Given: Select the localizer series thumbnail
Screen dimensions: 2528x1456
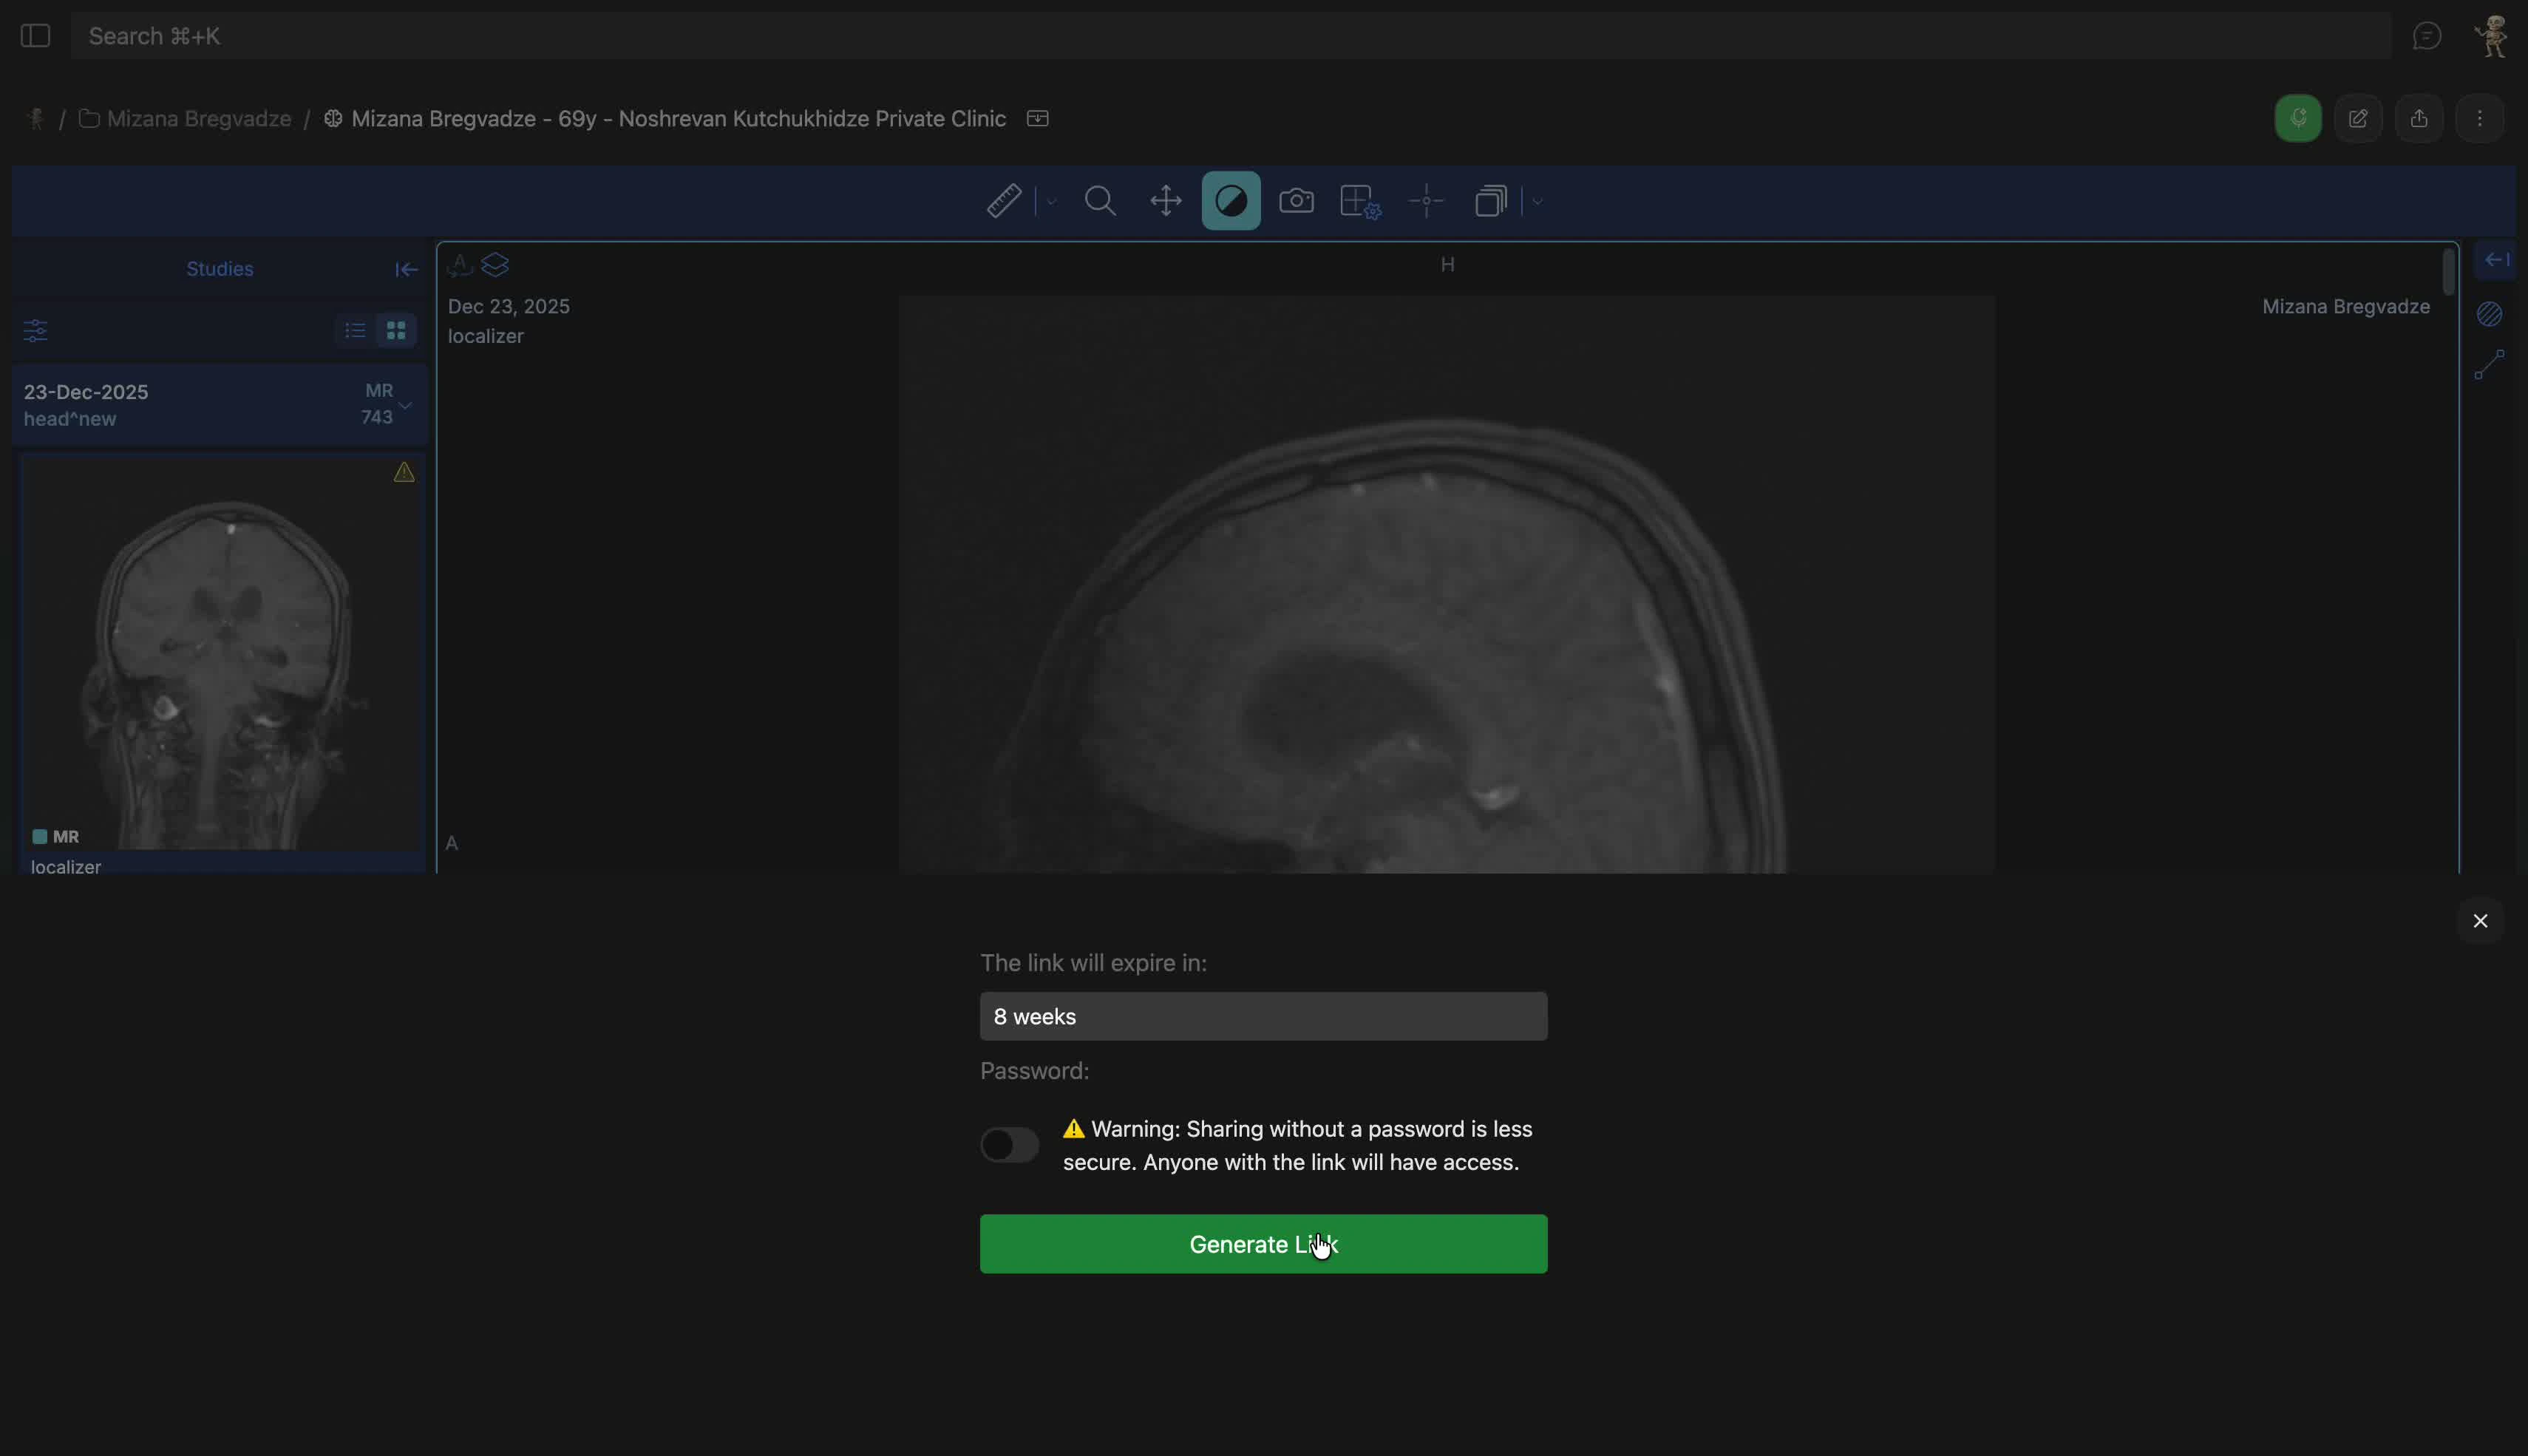Looking at the screenshot, I should point(220,655).
